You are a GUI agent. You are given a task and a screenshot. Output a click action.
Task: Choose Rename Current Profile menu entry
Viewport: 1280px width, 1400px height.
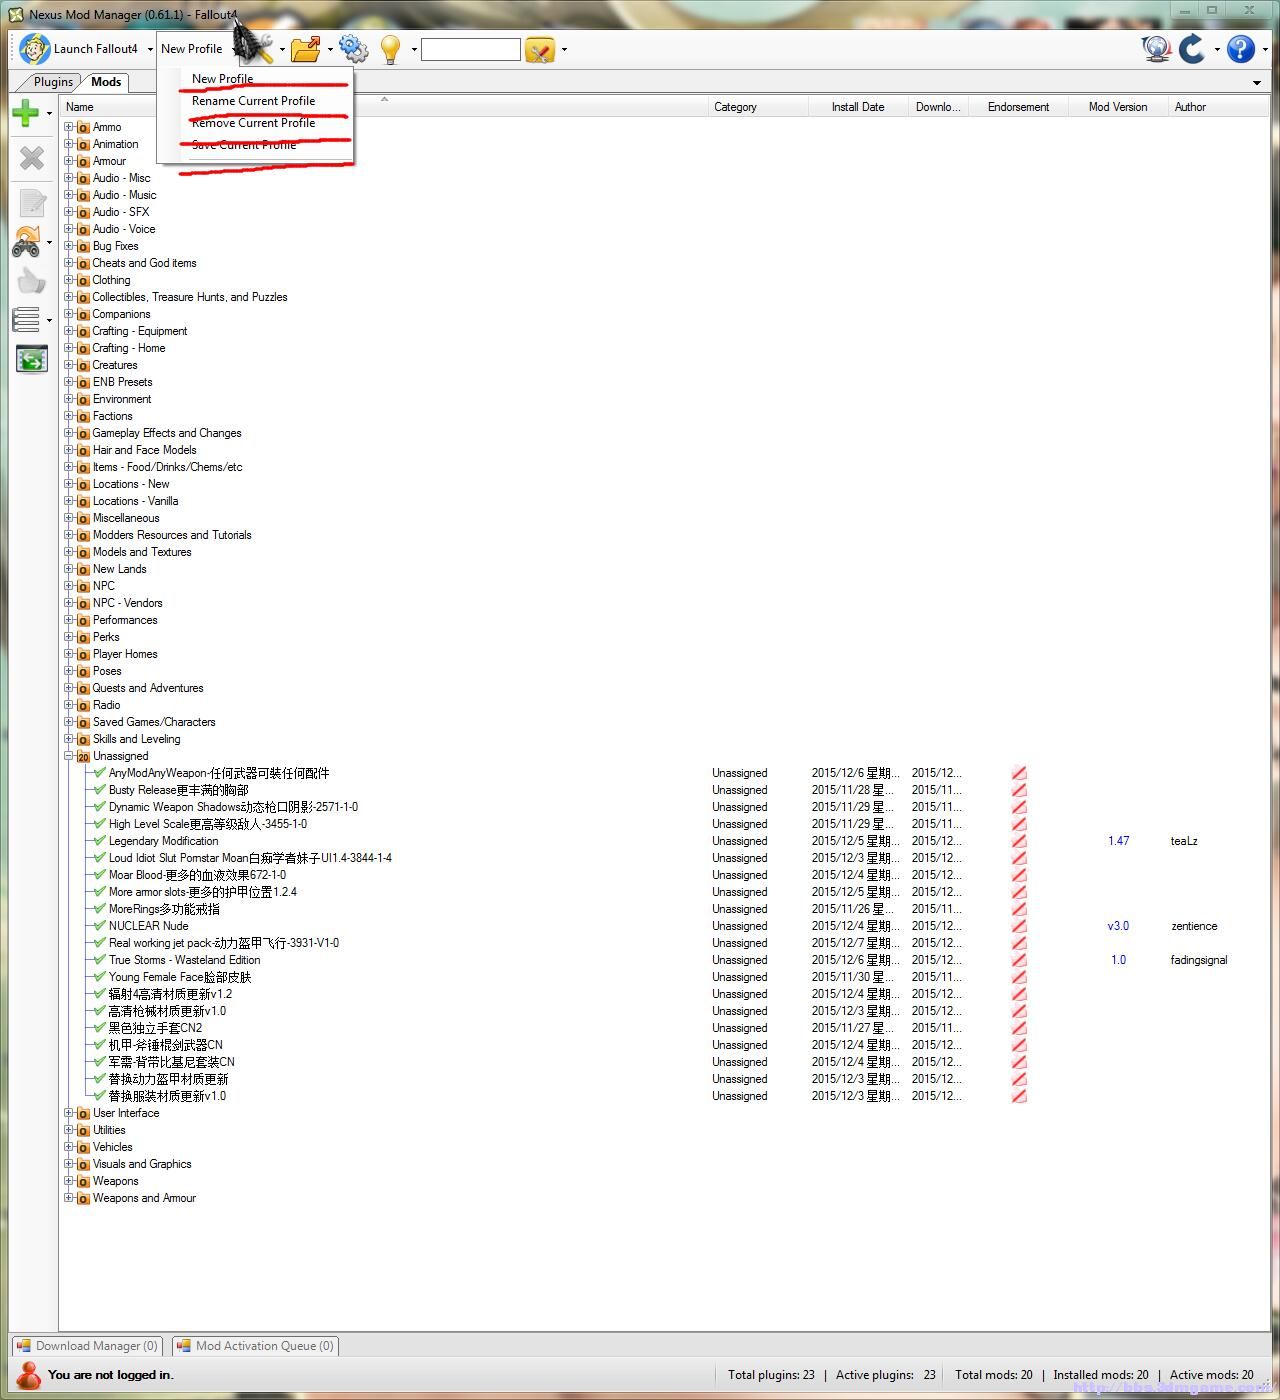(253, 101)
